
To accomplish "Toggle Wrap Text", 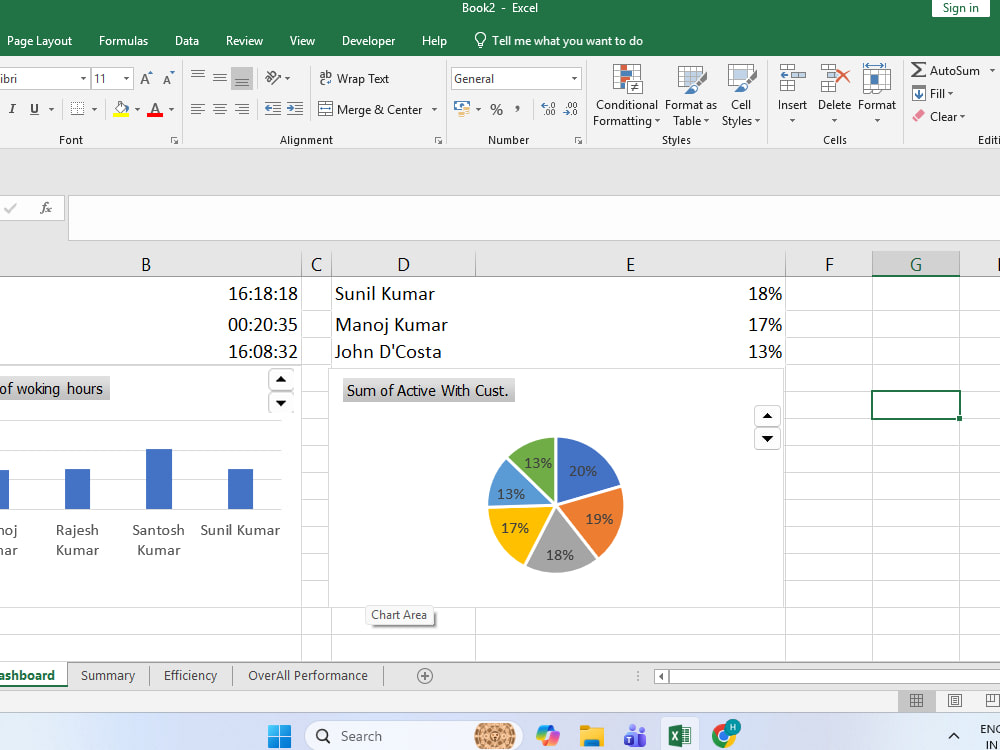I will click(354, 78).
